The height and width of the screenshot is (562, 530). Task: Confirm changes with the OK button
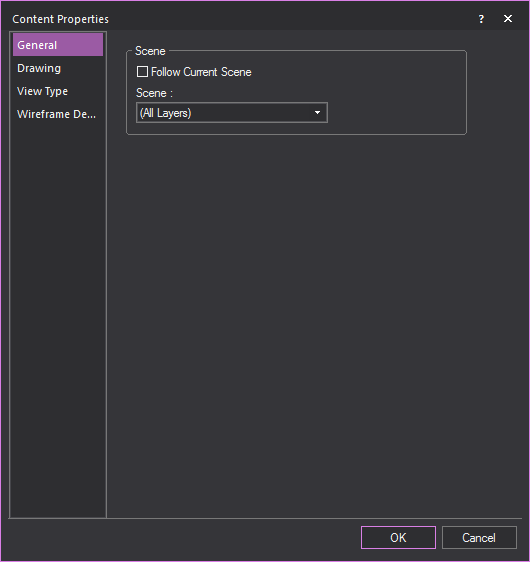[398, 537]
